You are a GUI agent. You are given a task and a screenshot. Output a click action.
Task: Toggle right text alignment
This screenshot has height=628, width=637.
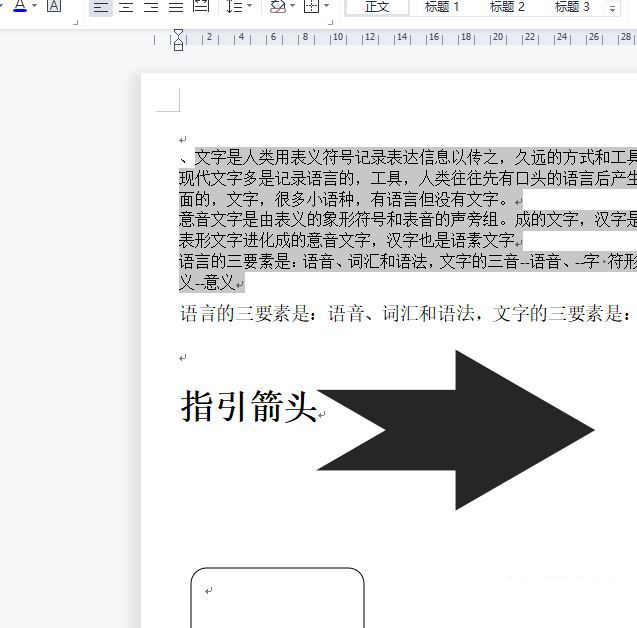coord(151,7)
